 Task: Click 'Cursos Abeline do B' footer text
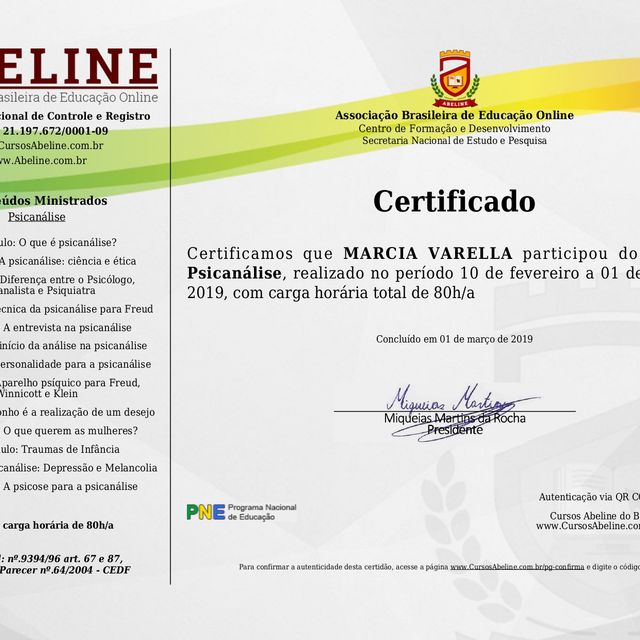click(595, 516)
